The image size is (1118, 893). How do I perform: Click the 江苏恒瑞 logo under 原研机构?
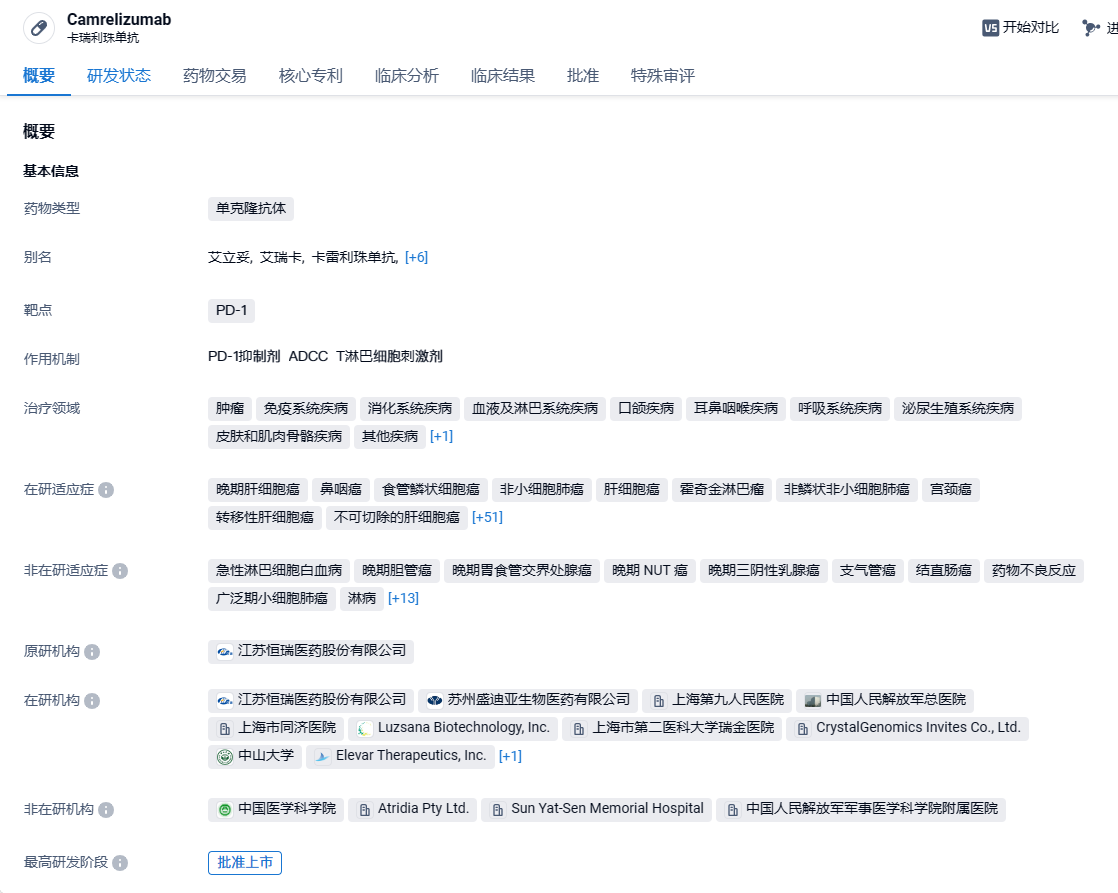pos(225,651)
